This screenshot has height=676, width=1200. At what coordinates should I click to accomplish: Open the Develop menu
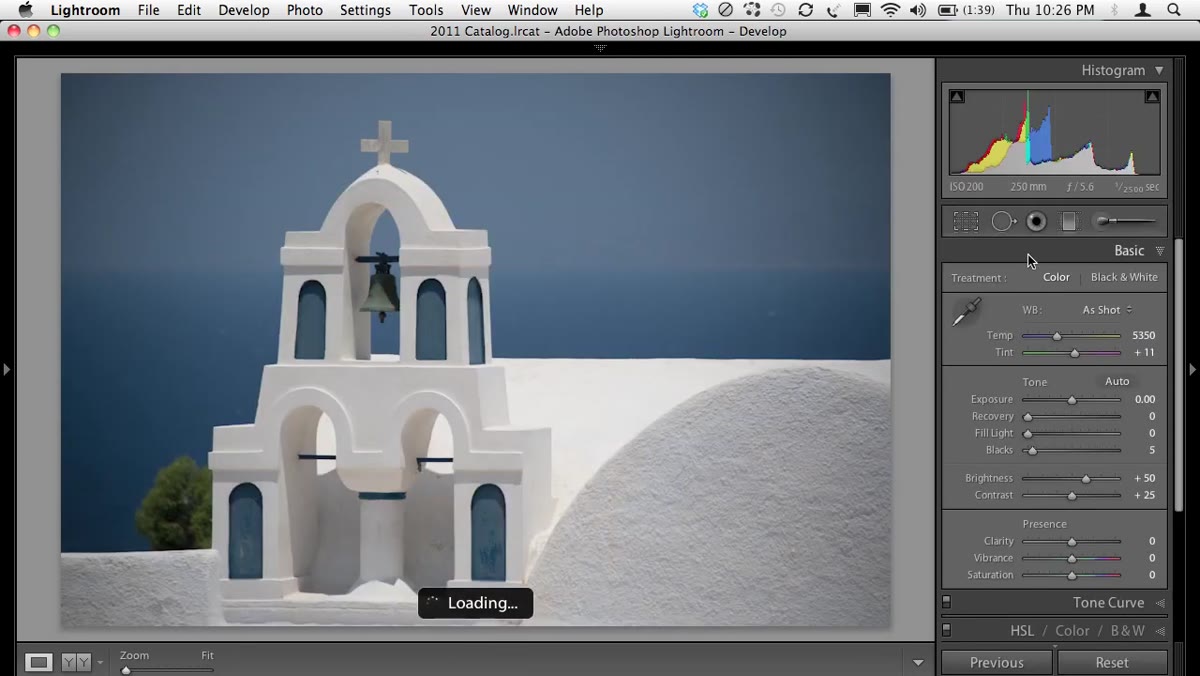[244, 10]
